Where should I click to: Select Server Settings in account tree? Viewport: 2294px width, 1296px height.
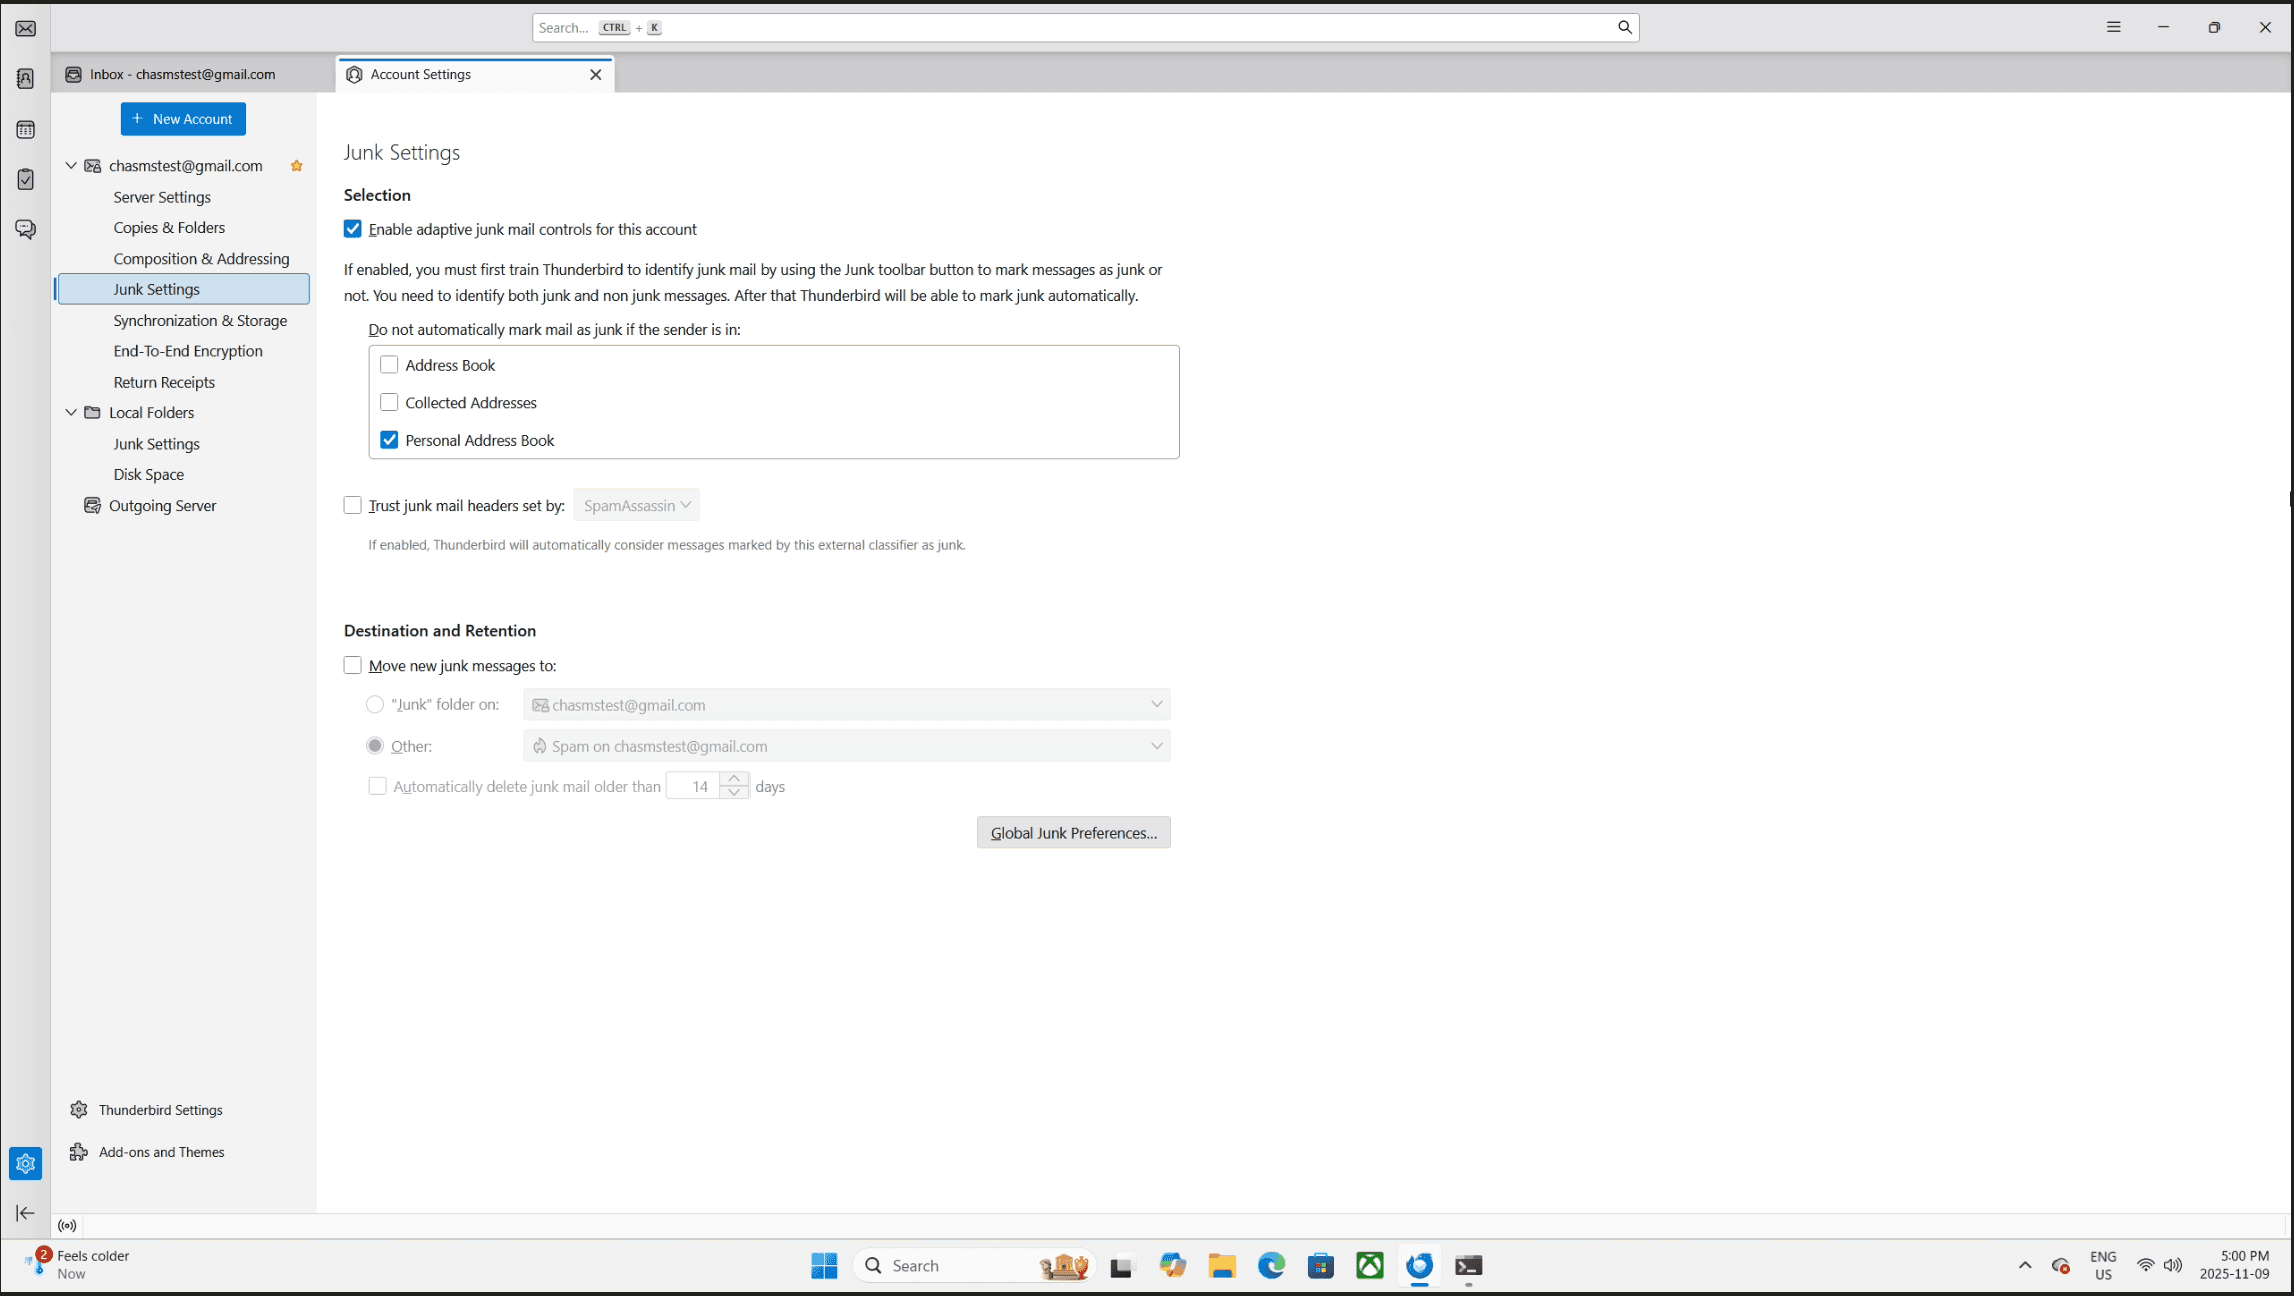click(162, 197)
